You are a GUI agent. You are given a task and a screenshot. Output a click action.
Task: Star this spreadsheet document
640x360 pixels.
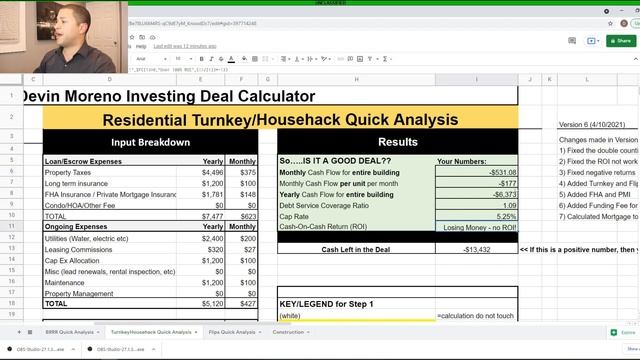[132, 37]
